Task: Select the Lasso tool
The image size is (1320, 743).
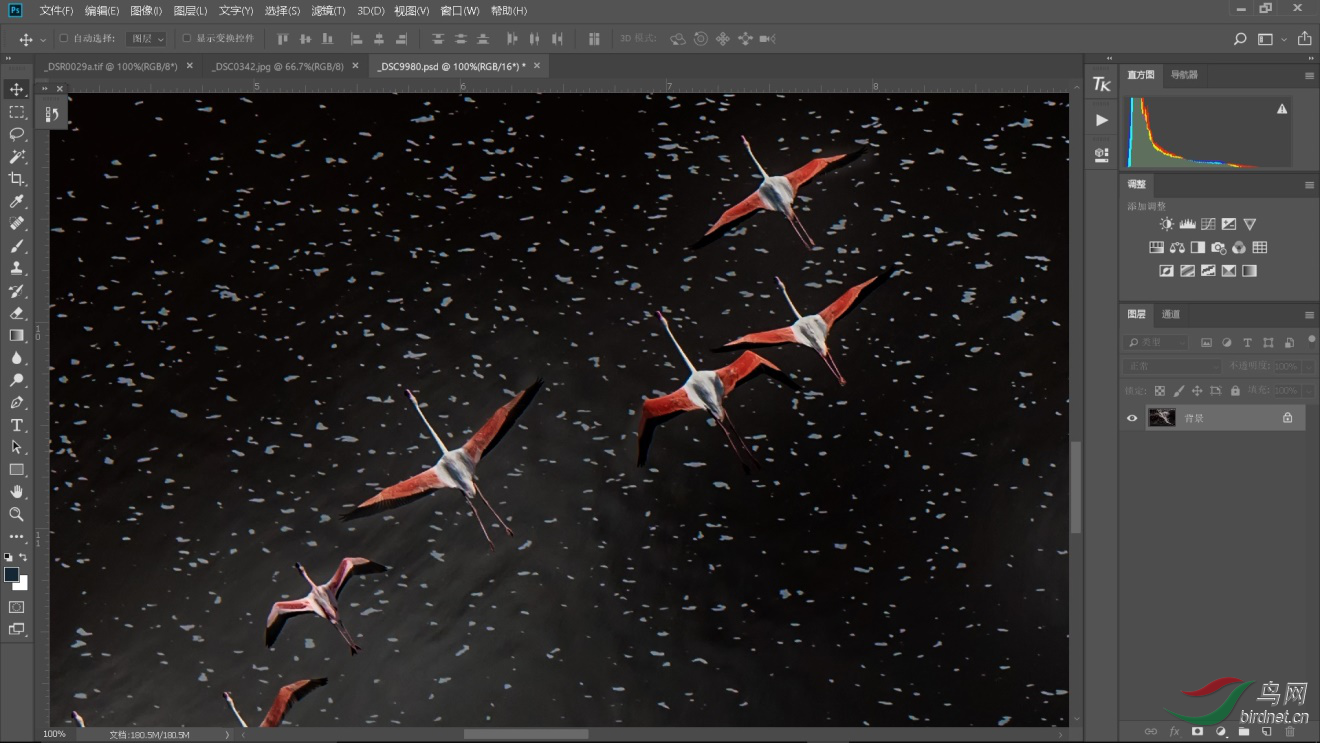Action: coord(17,134)
